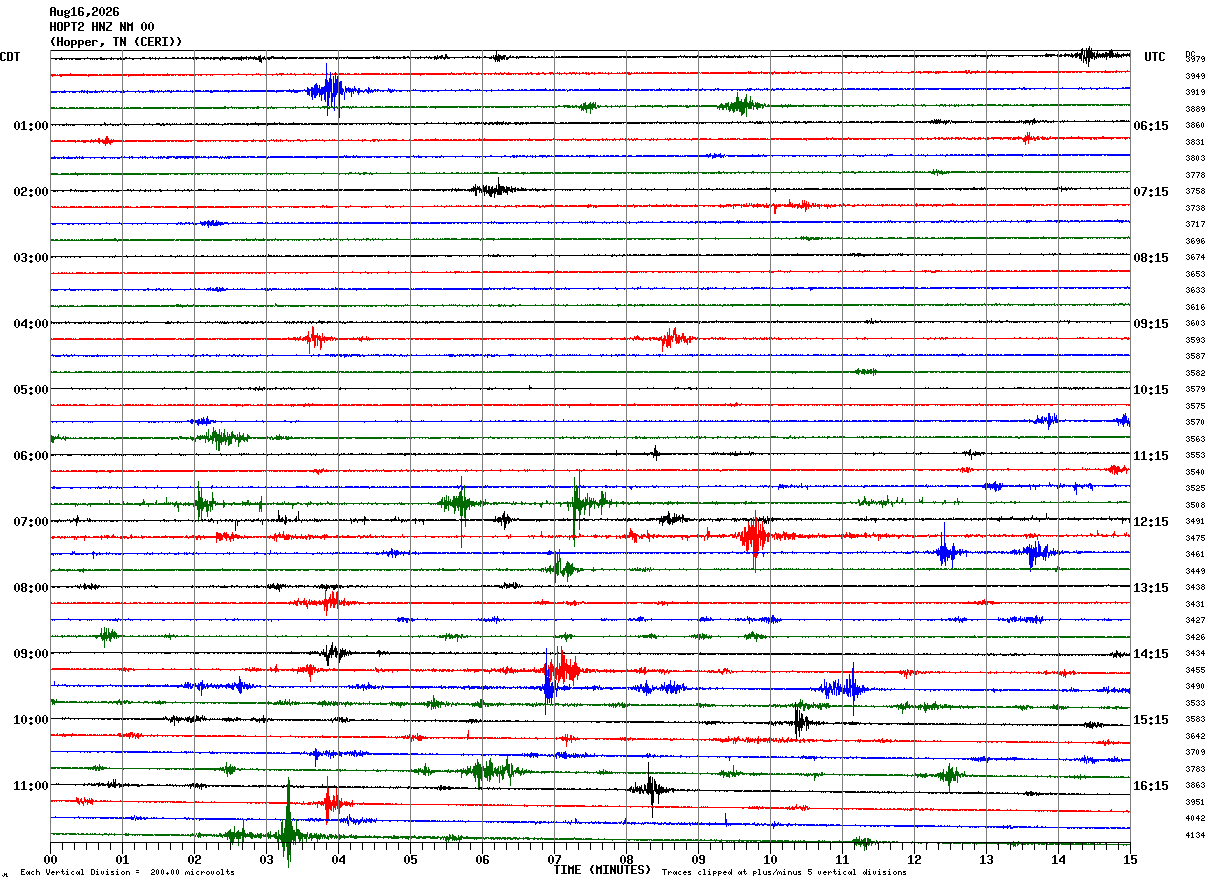Click the 03 minute axis tick label
This screenshot has width=1210, height=886.
tap(266, 859)
